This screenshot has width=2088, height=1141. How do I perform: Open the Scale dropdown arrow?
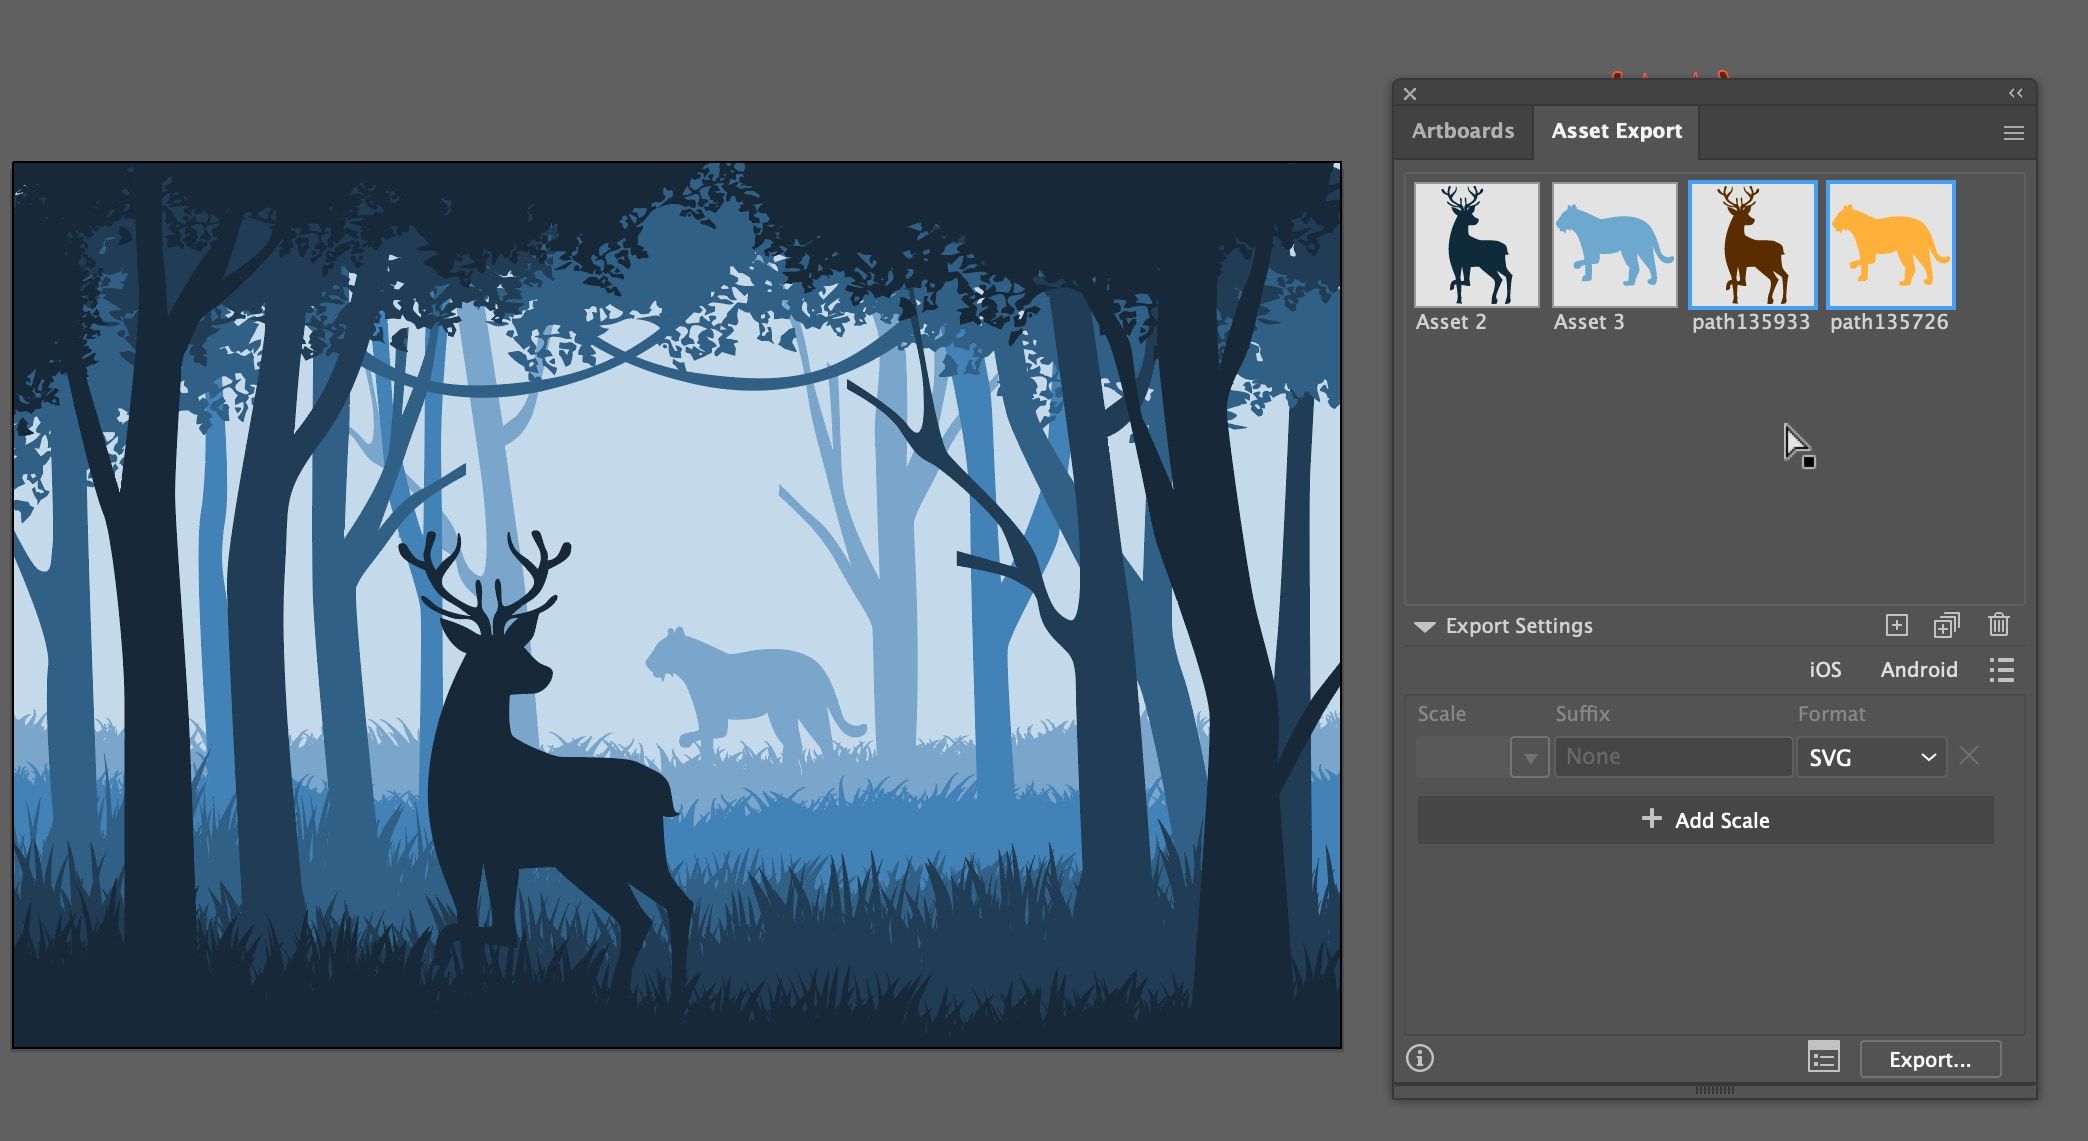point(1529,757)
